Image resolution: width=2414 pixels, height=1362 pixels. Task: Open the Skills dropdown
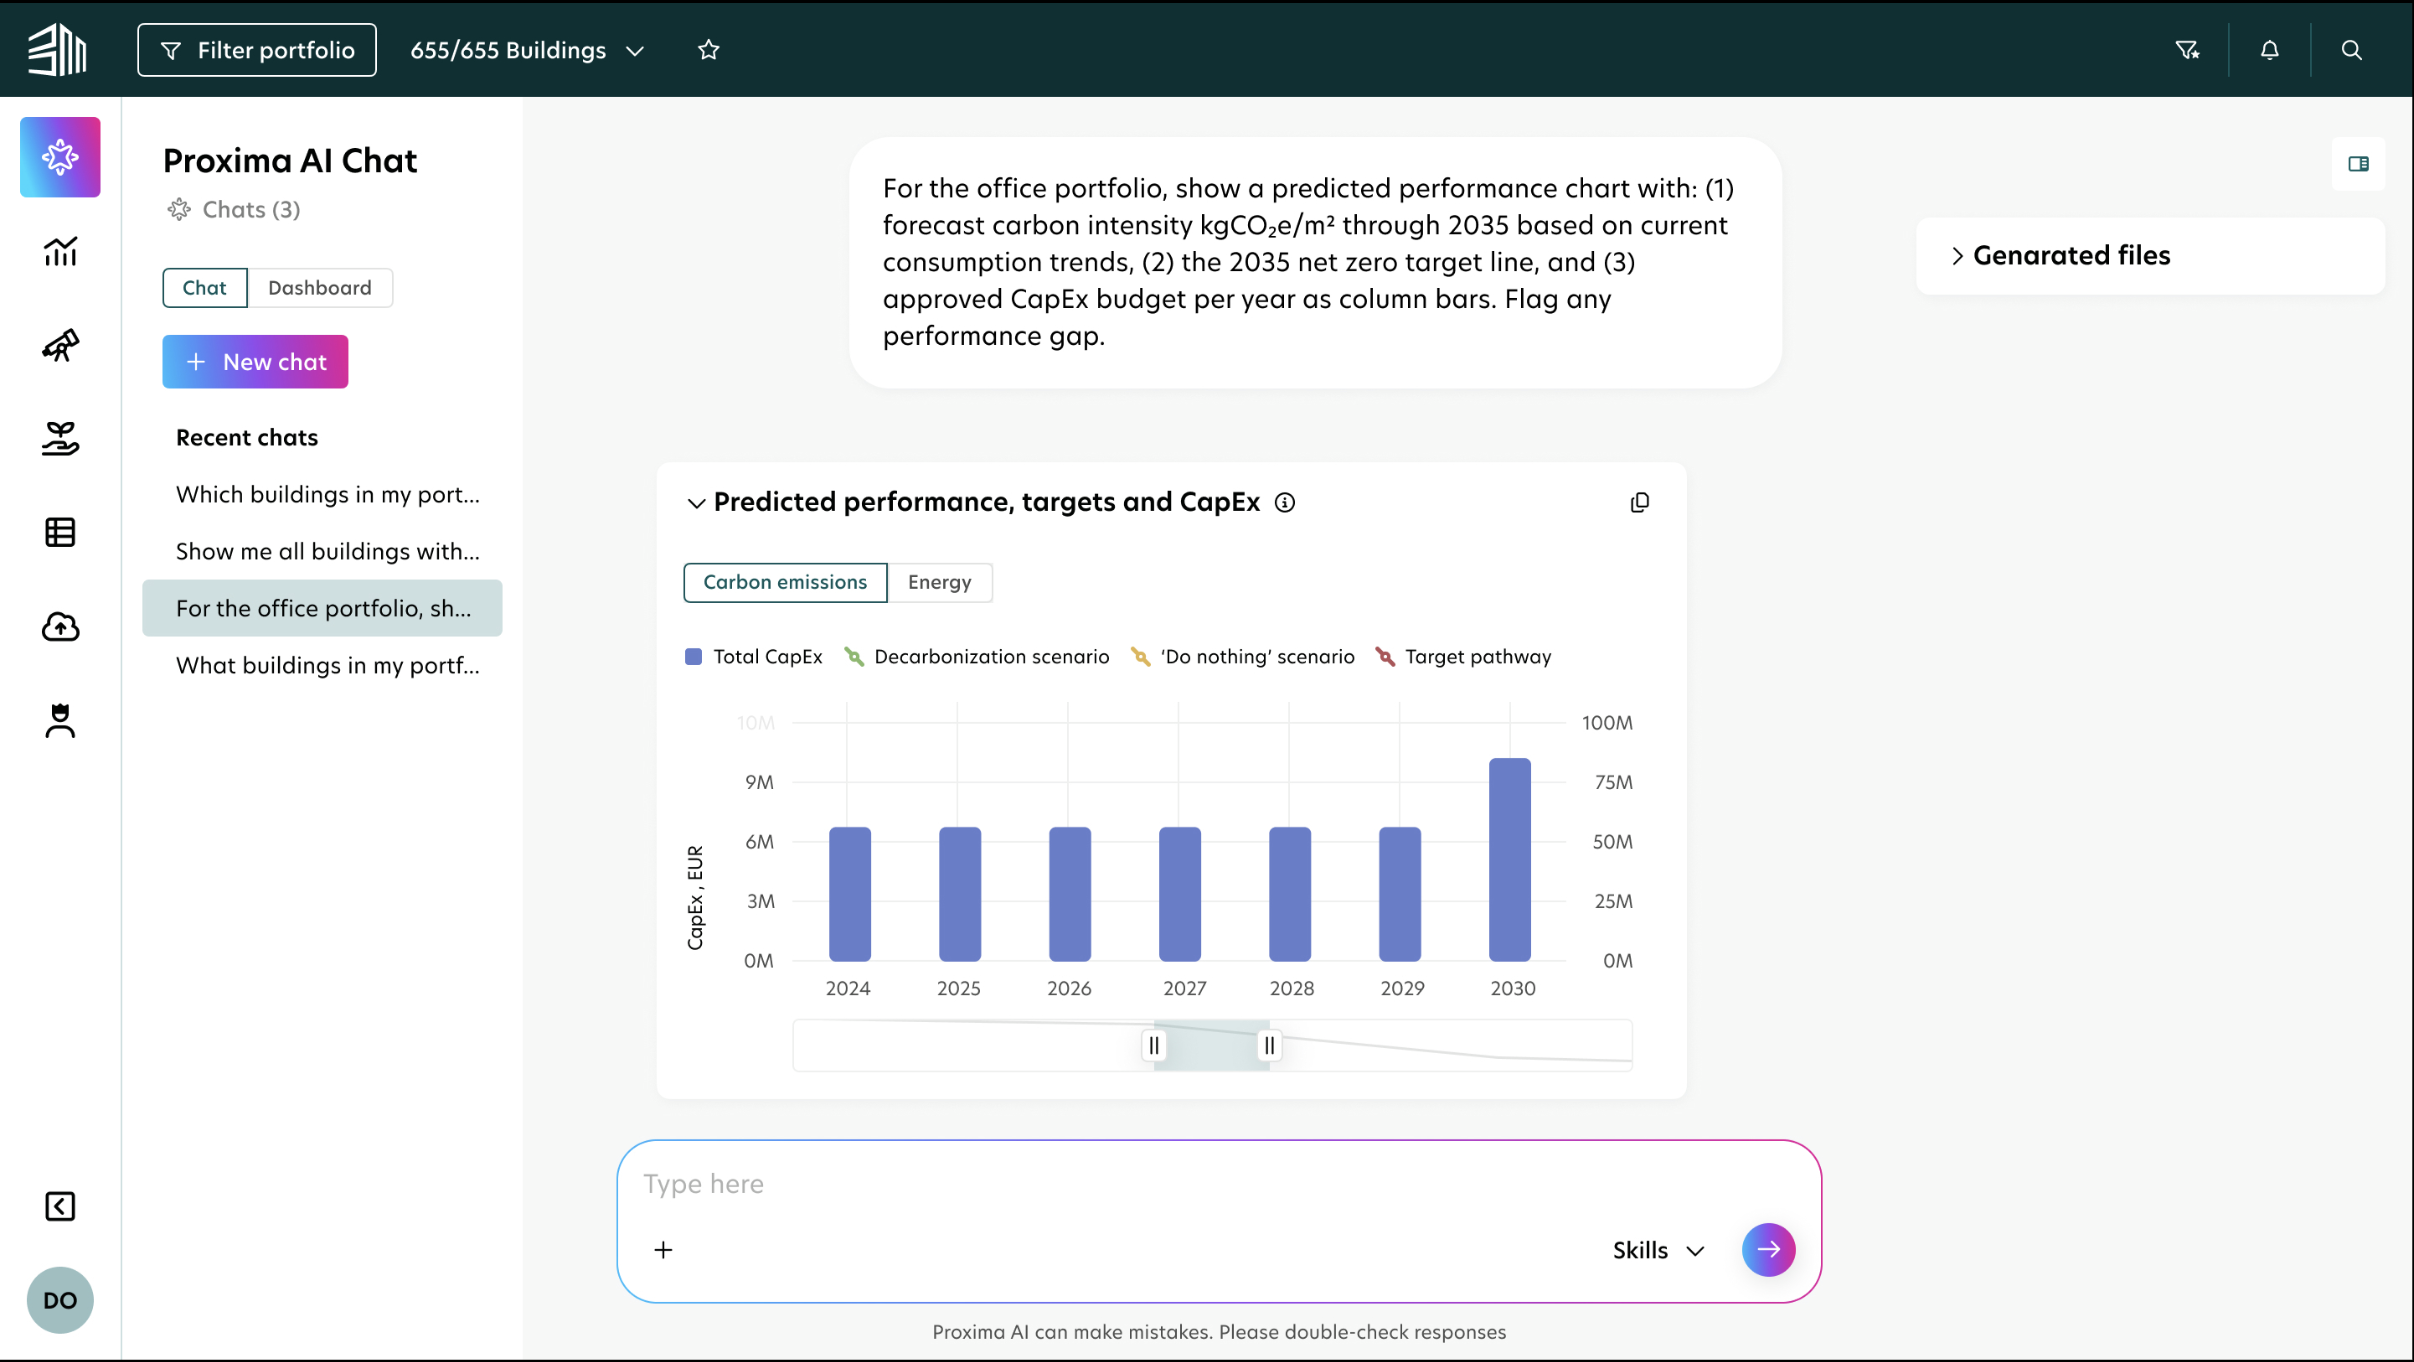(1658, 1250)
